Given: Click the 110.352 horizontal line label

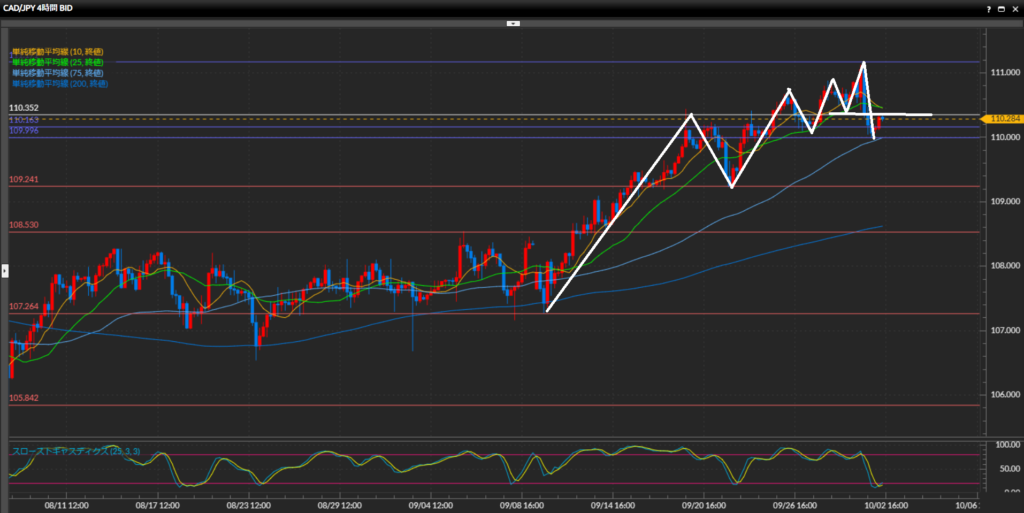Looking at the screenshot, I should pyautogui.click(x=24, y=108).
